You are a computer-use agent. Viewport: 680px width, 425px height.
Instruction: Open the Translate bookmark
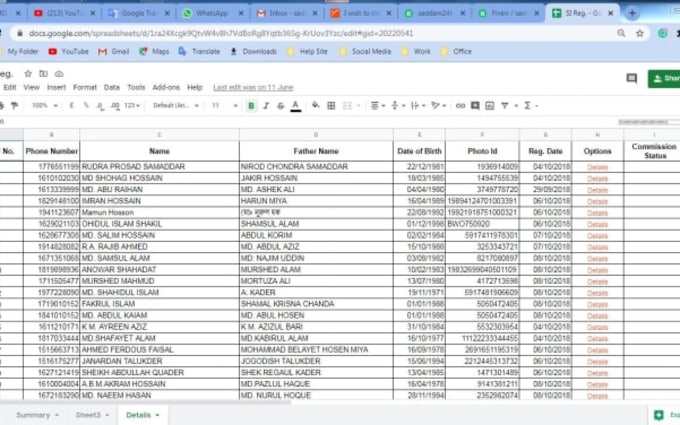click(x=199, y=52)
